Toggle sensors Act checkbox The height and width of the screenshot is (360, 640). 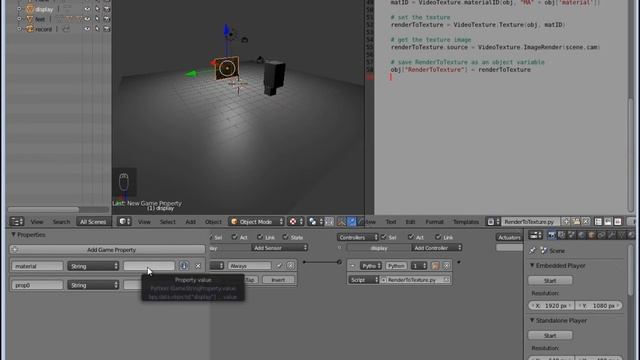click(235, 237)
